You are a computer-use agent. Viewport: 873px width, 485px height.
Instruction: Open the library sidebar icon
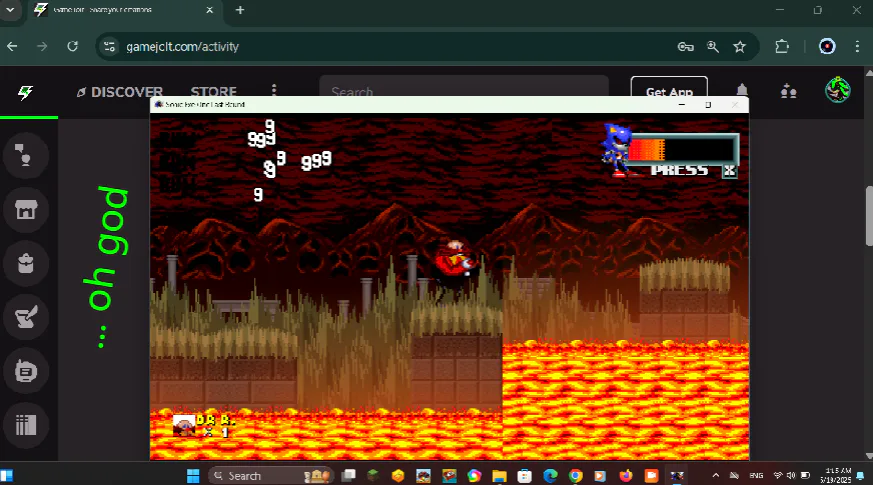tap(26, 425)
